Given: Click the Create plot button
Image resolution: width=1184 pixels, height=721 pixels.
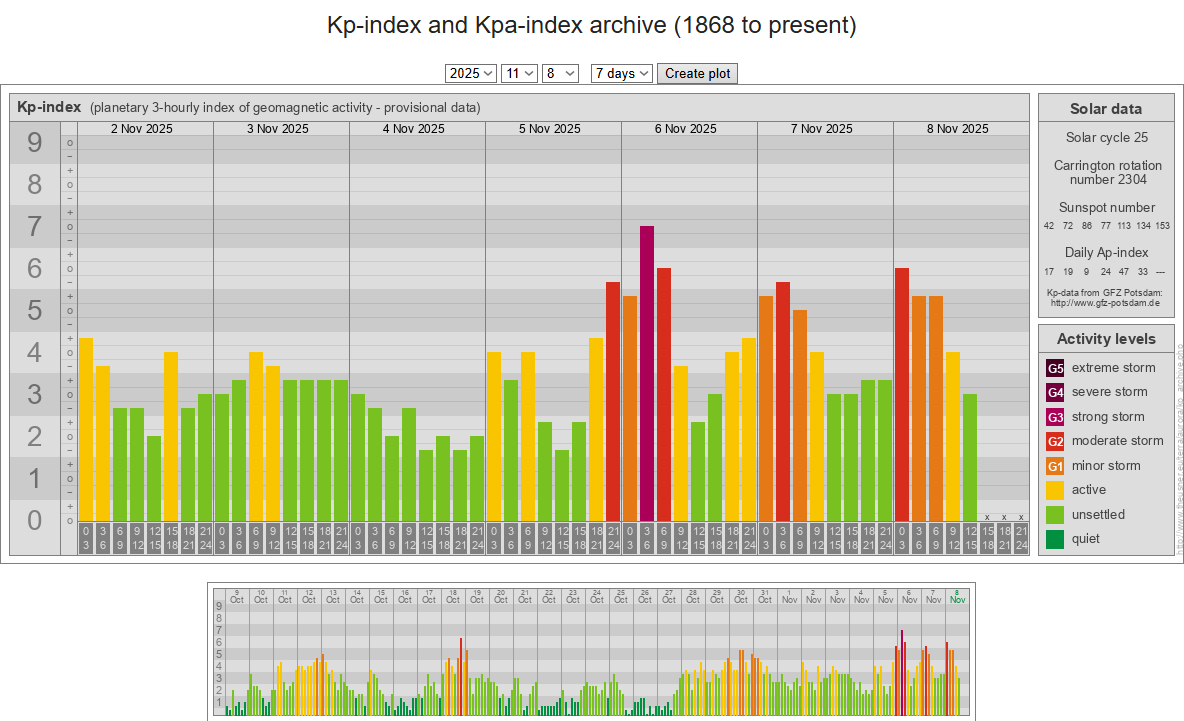Looking at the screenshot, I should [697, 73].
